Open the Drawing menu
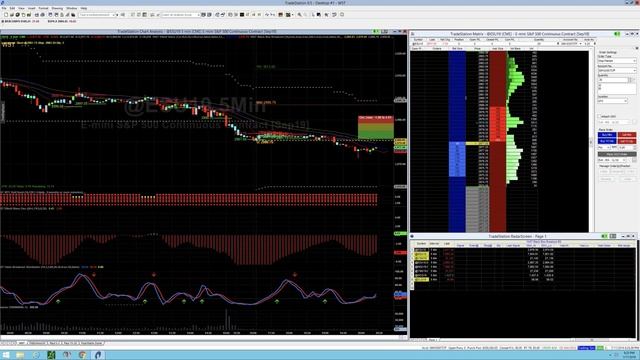 pos(57,8)
